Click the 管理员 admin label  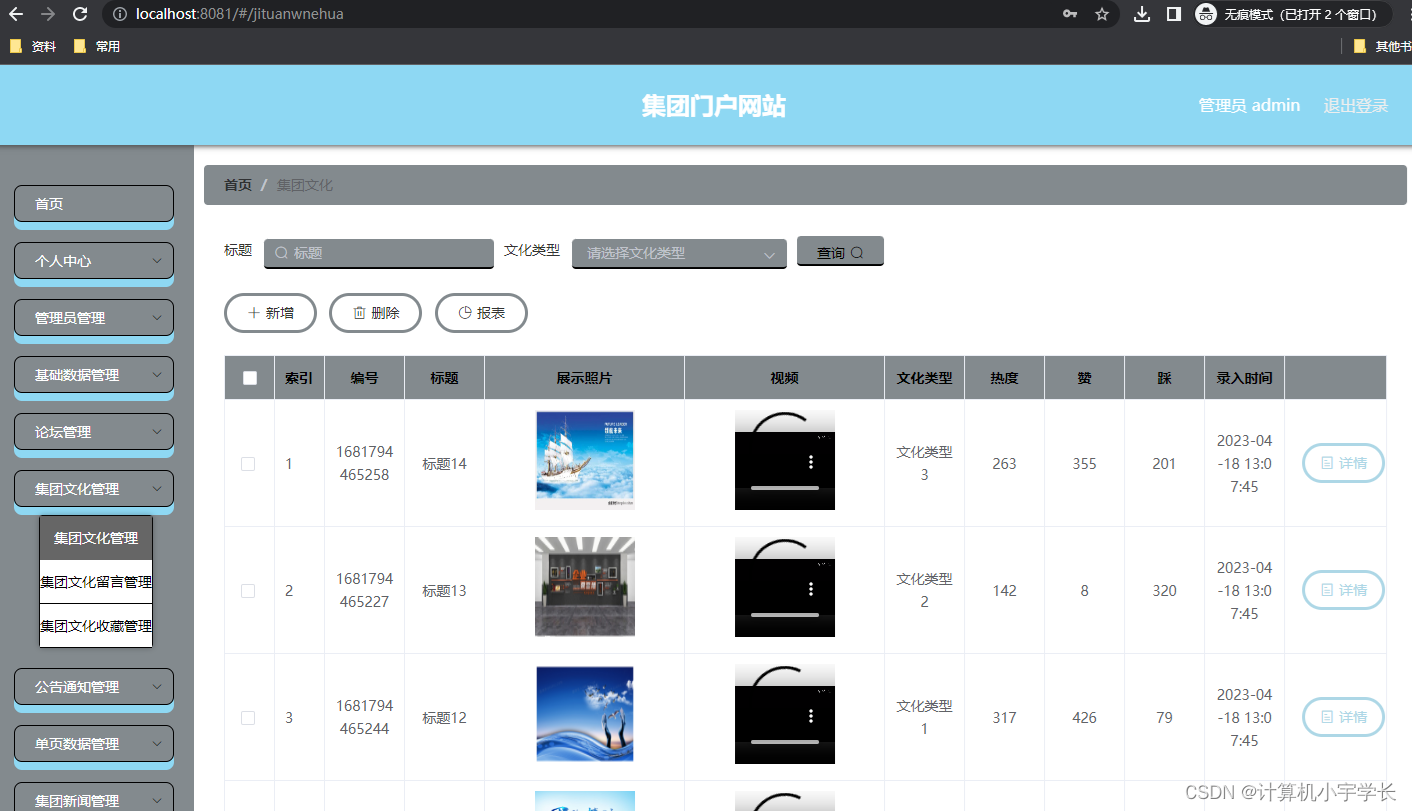pyautogui.click(x=1249, y=105)
